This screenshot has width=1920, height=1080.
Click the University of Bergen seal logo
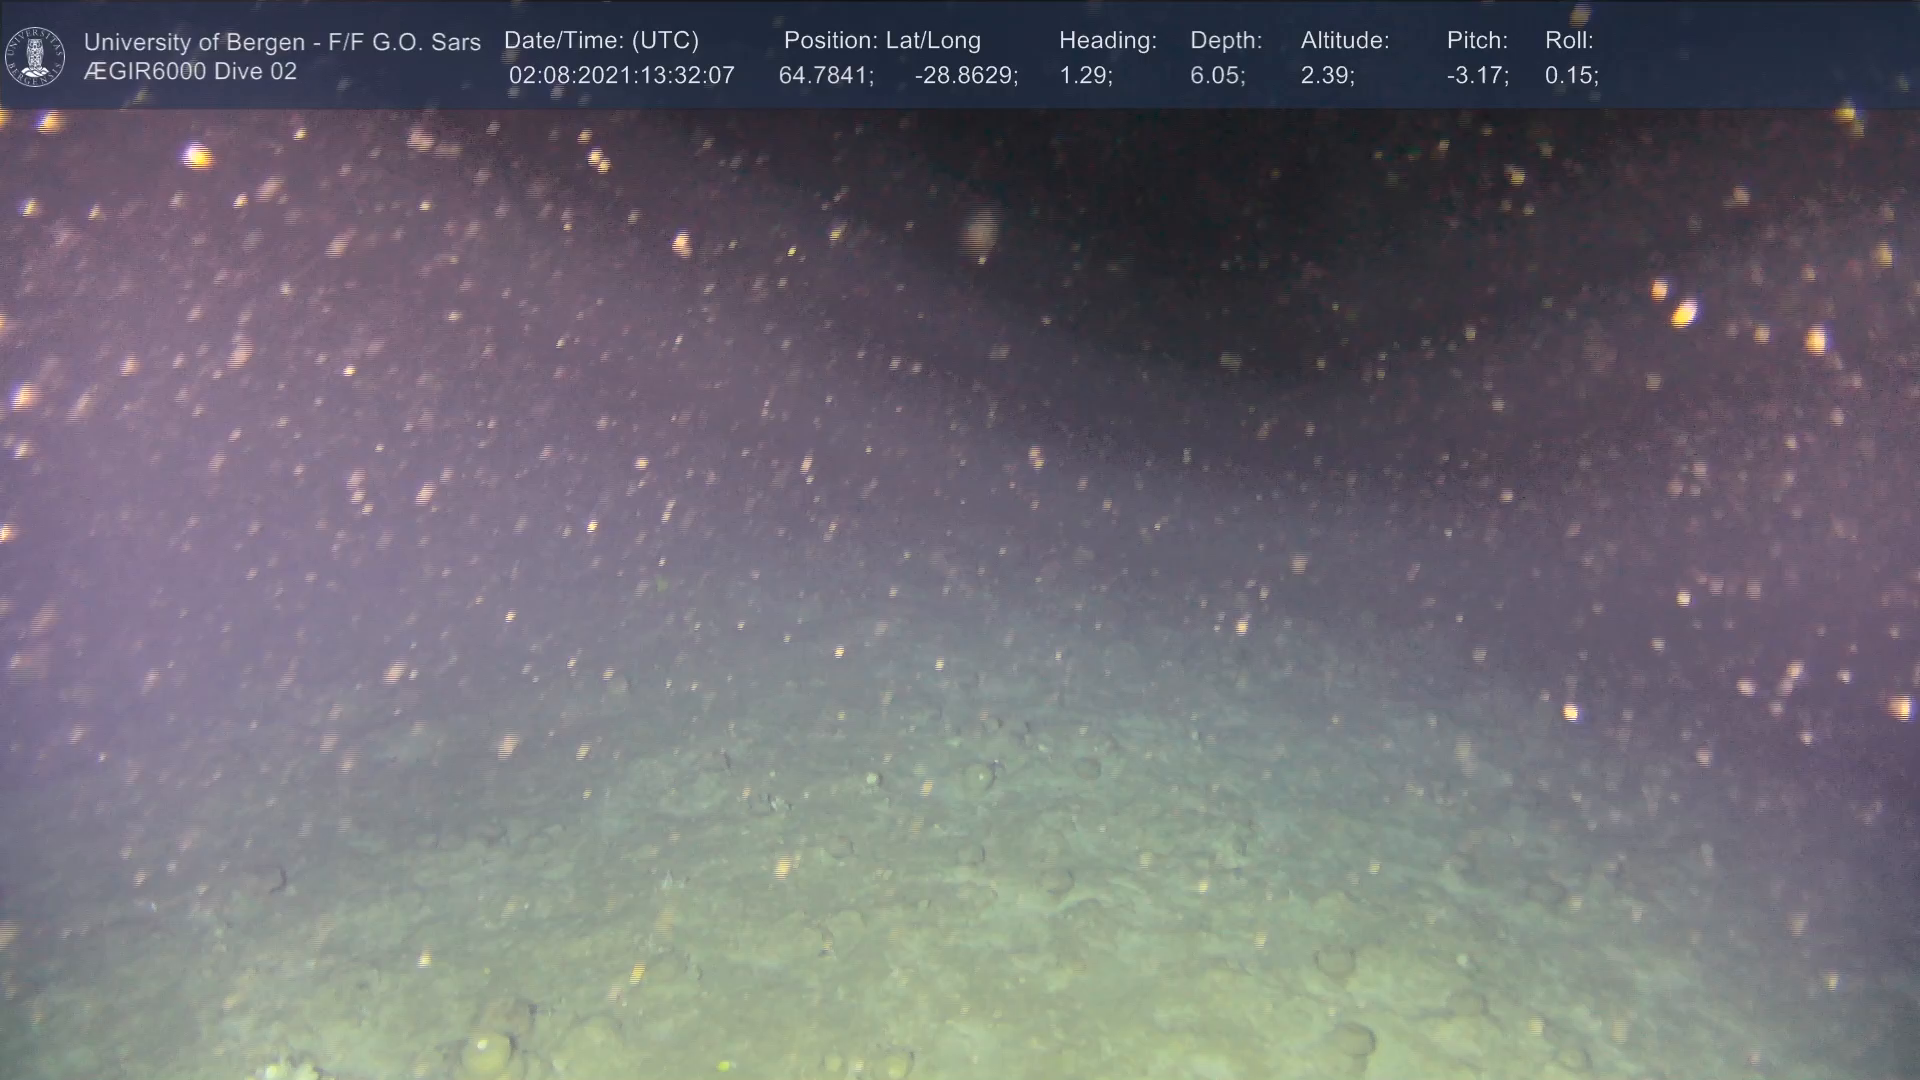[x=36, y=56]
